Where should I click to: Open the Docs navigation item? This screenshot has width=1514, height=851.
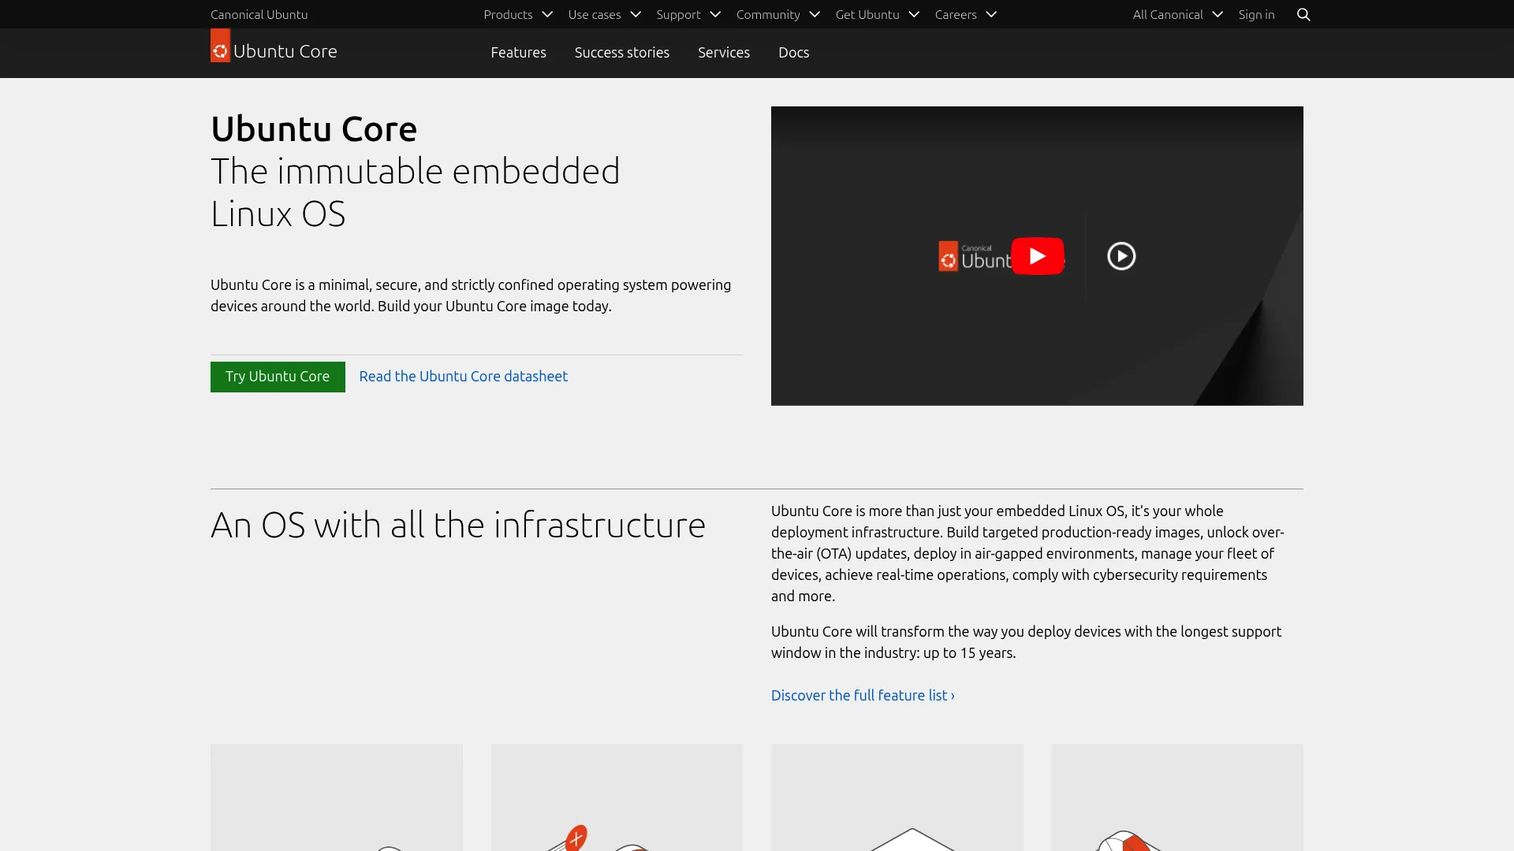click(794, 52)
